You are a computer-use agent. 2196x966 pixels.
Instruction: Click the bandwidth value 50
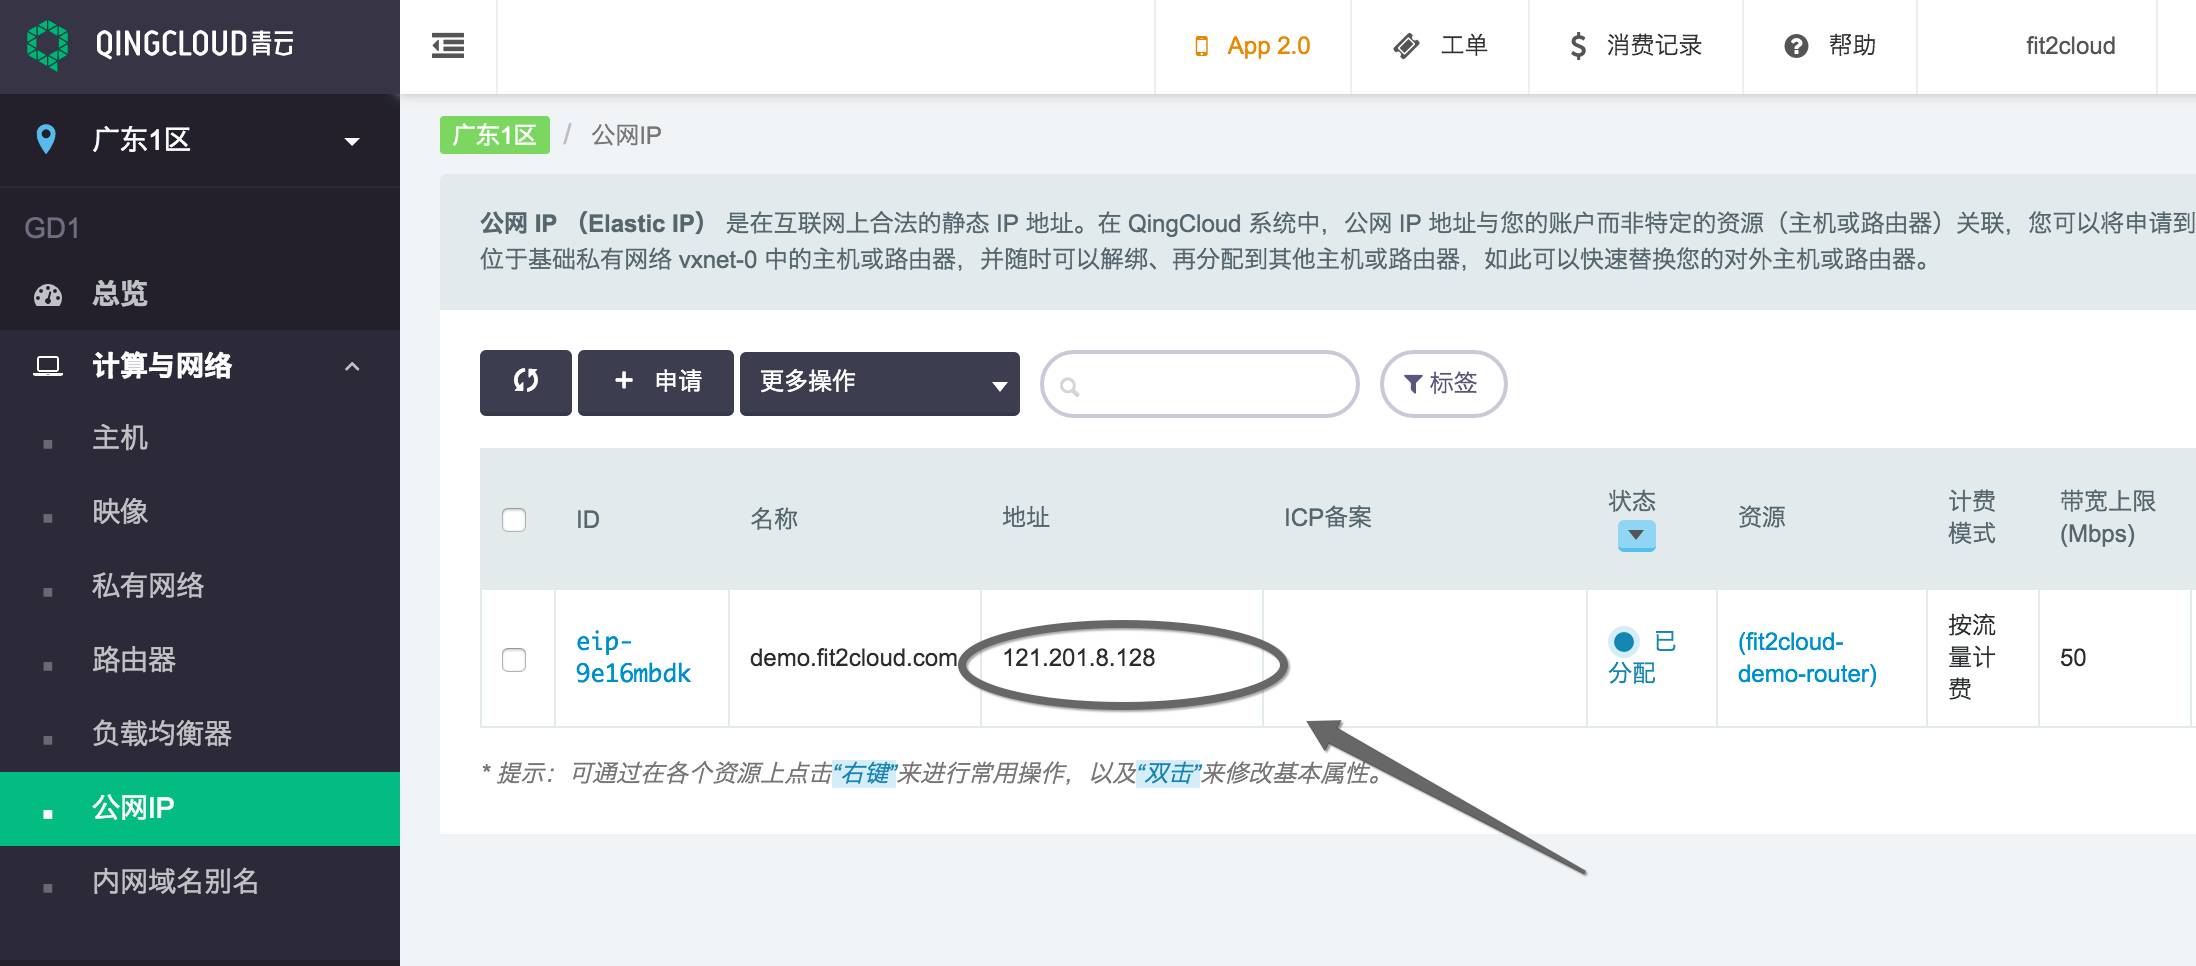click(x=2073, y=658)
